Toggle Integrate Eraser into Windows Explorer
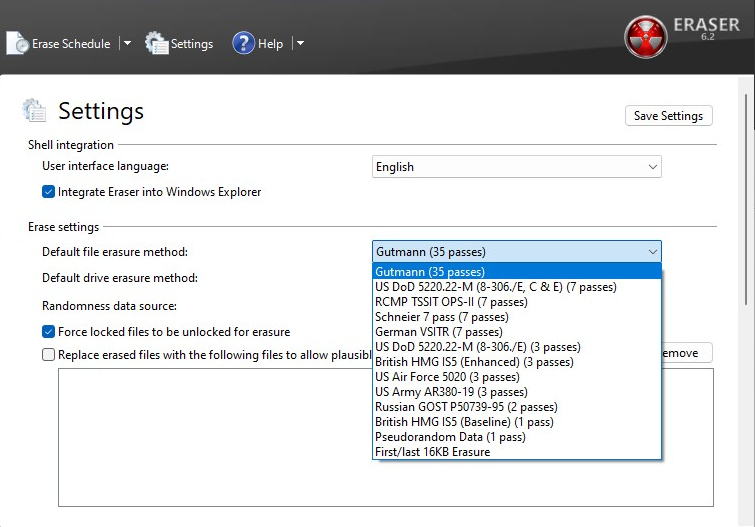The height and width of the screenshot is (527, 755). (x=48, y=192)
